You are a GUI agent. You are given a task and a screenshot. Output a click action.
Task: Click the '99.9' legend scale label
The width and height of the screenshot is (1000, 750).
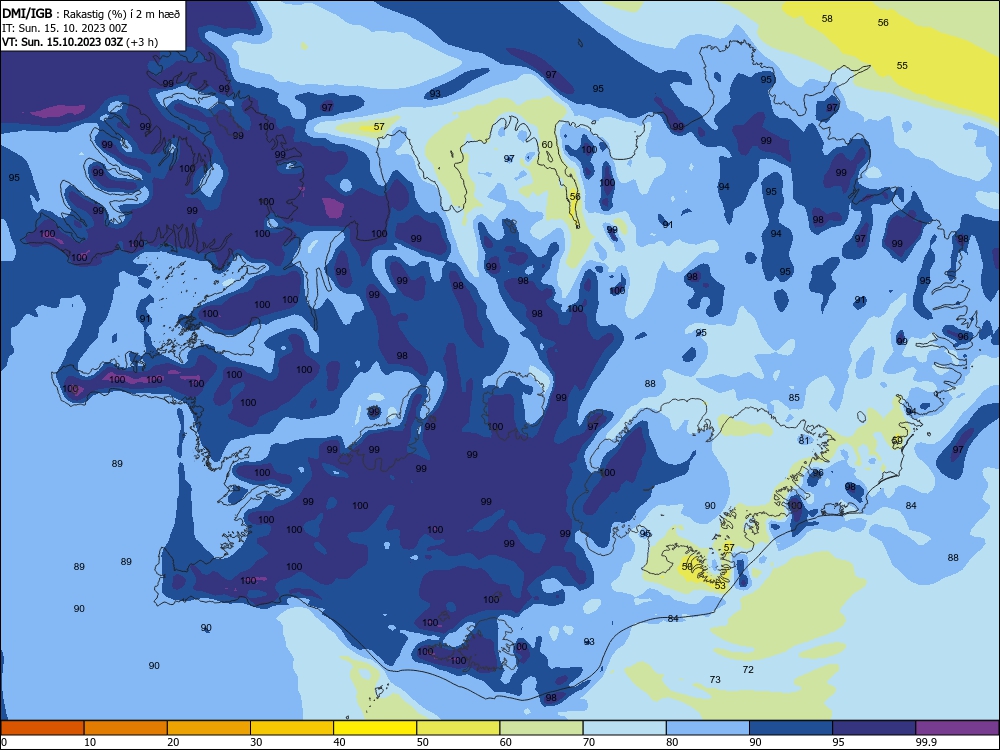(x=925, y=742)
